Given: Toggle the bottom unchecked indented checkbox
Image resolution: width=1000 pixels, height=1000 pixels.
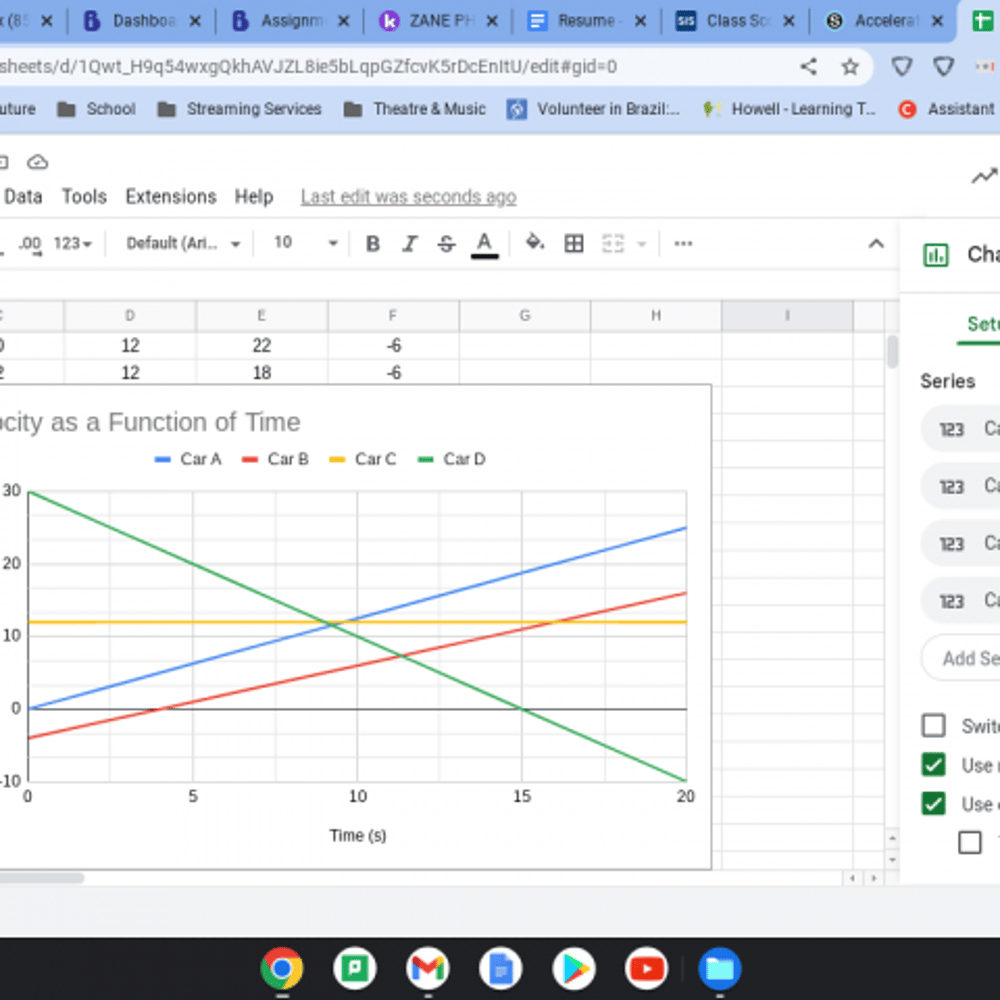Looking at the screenshot, I should point(969,842).
